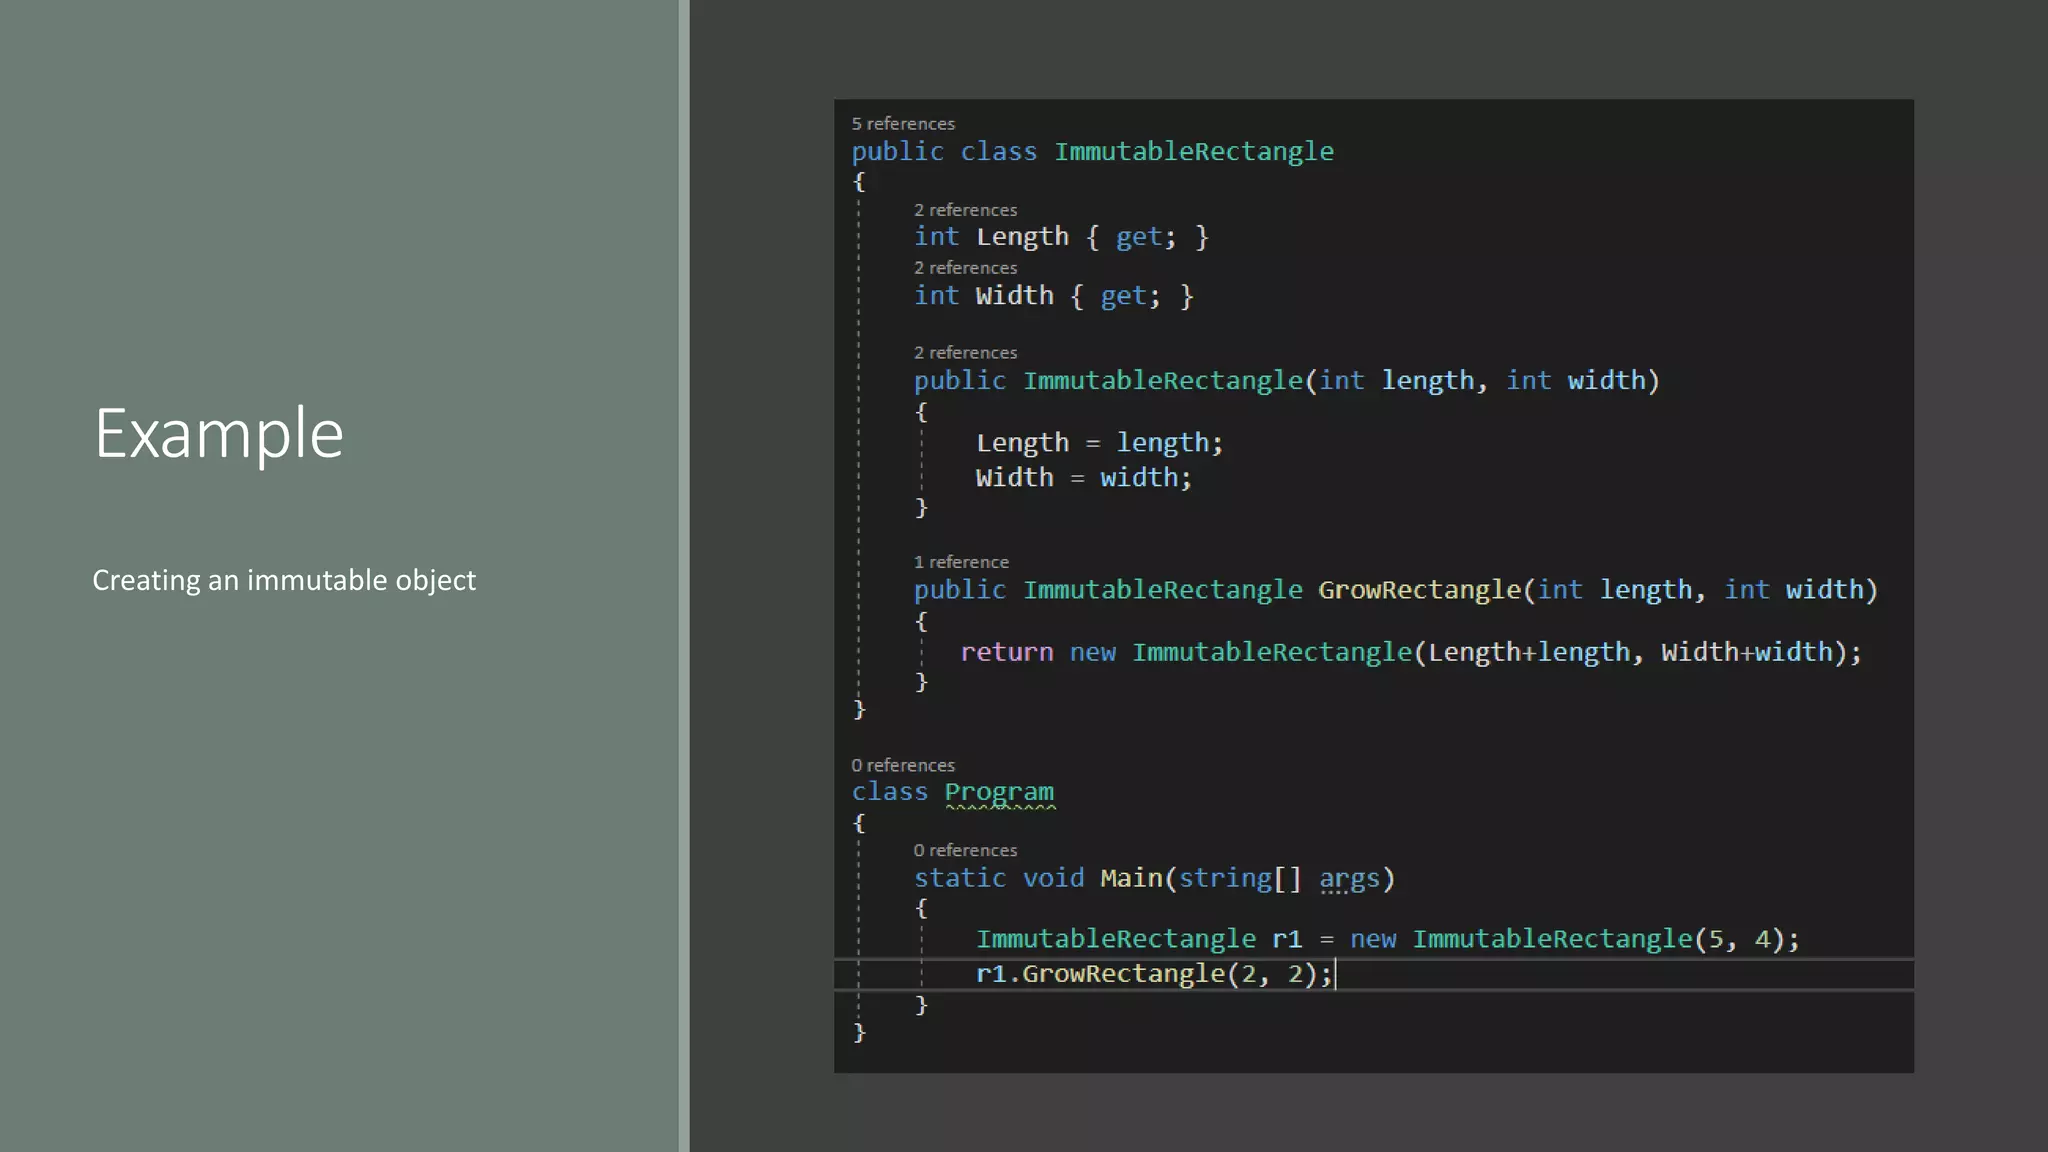
Task: Click 'public class ImmutableRectangle' declaration line
Action: click(1092, 152)
